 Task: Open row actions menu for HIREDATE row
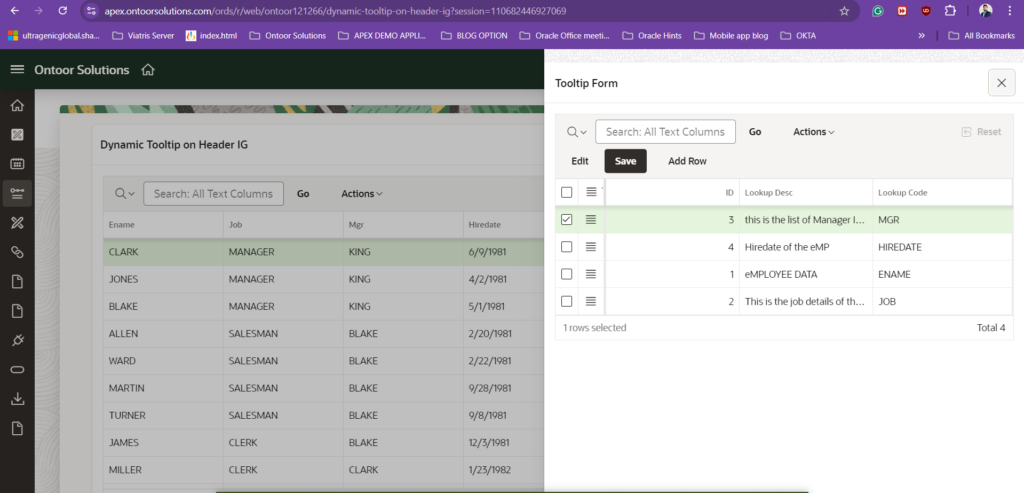pyautogui.click(x=591, y=247)
